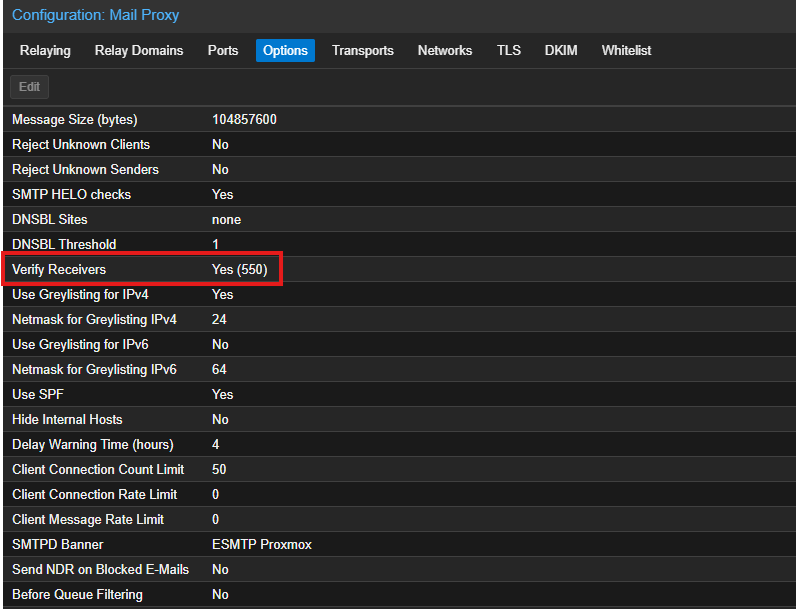Select Client Connection Count Limit row

point(400,469)
